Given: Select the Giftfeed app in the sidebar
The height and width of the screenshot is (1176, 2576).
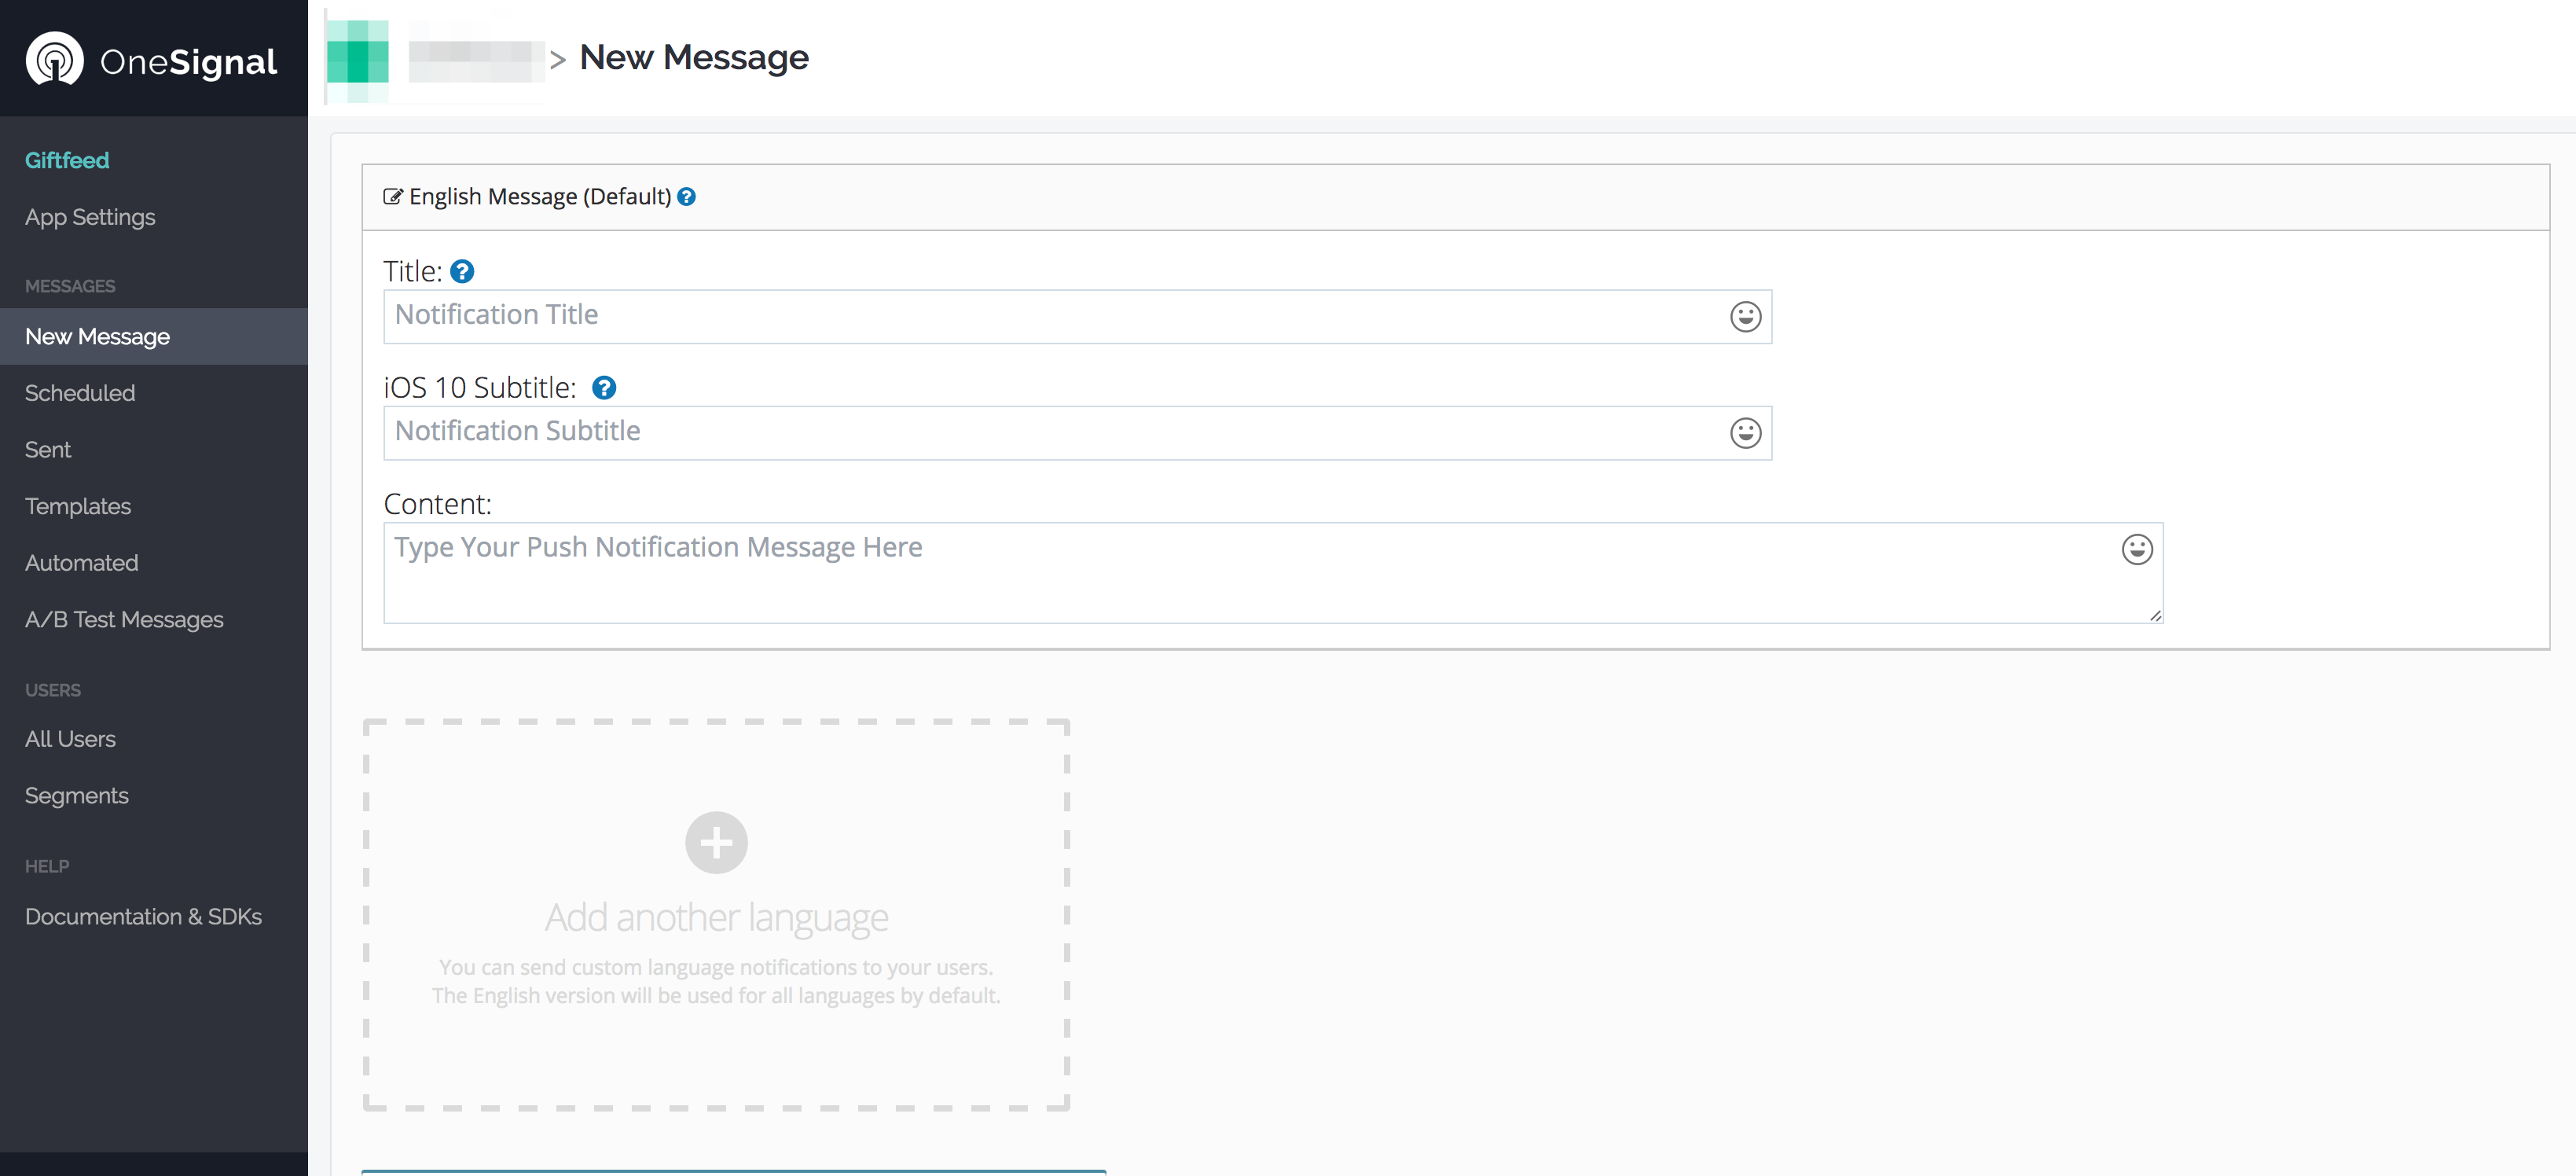Looking at the screenshot, I should pos(66,160).
